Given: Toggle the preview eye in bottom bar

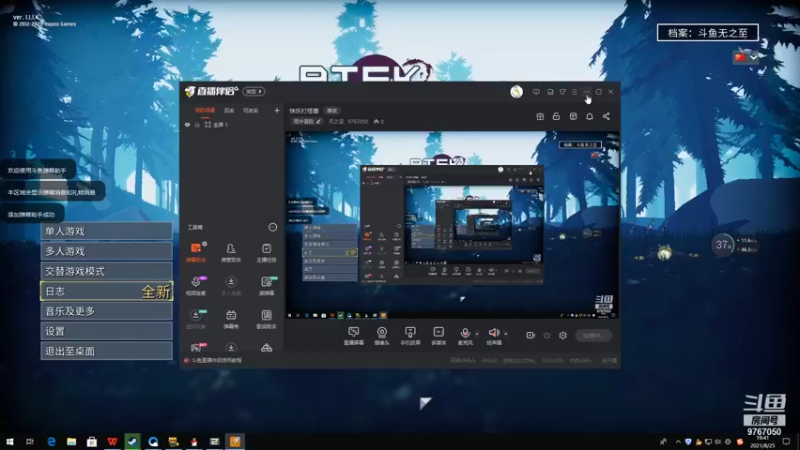Looking at the screenshot, I should click(547, 336).
